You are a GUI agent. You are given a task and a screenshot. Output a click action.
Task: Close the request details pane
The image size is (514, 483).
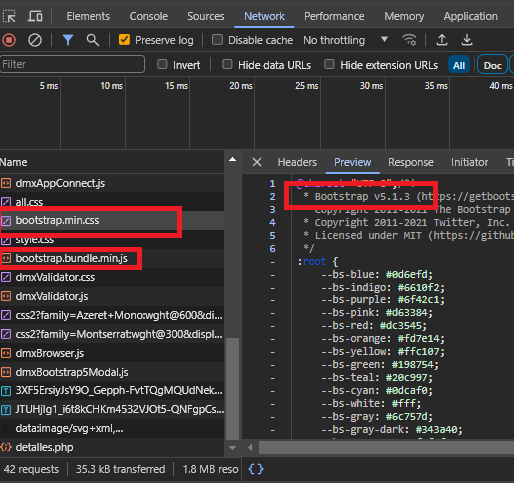(x=257, y=162)
